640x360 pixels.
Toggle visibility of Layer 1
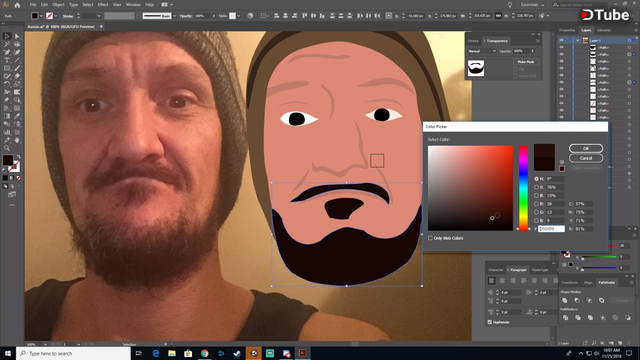pos(562,40)
